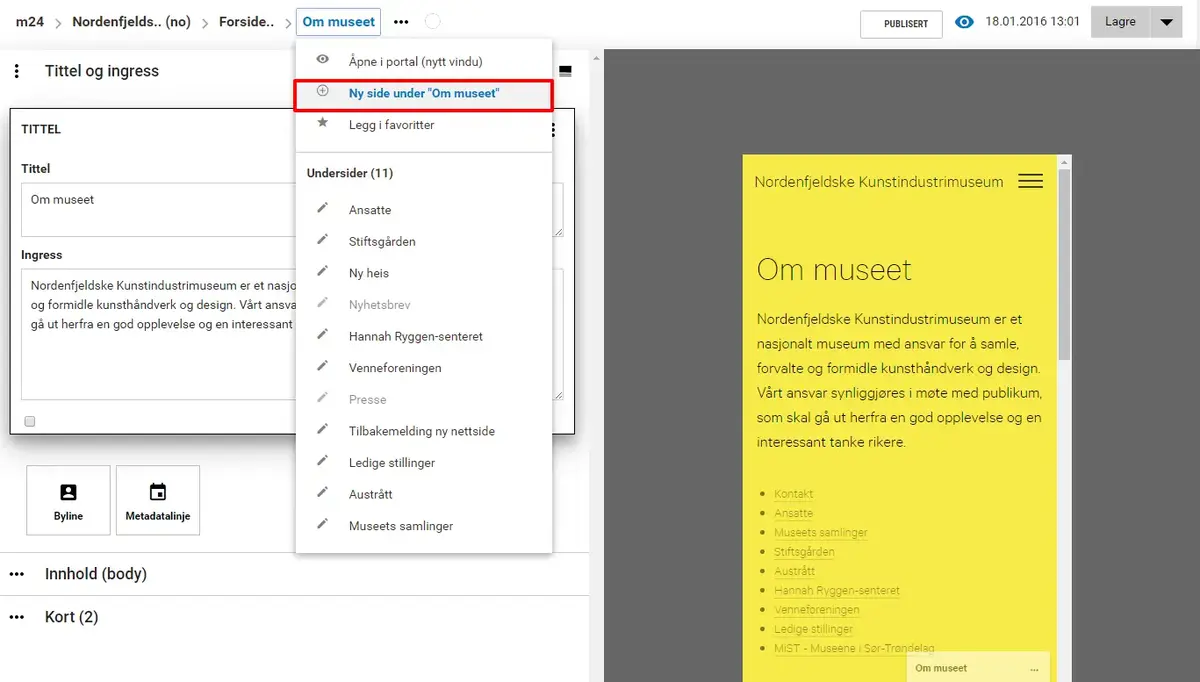Go to the Forside.. breadcrumb
The height and width of the screenshot is (682, 1200).
pos(246,21)
